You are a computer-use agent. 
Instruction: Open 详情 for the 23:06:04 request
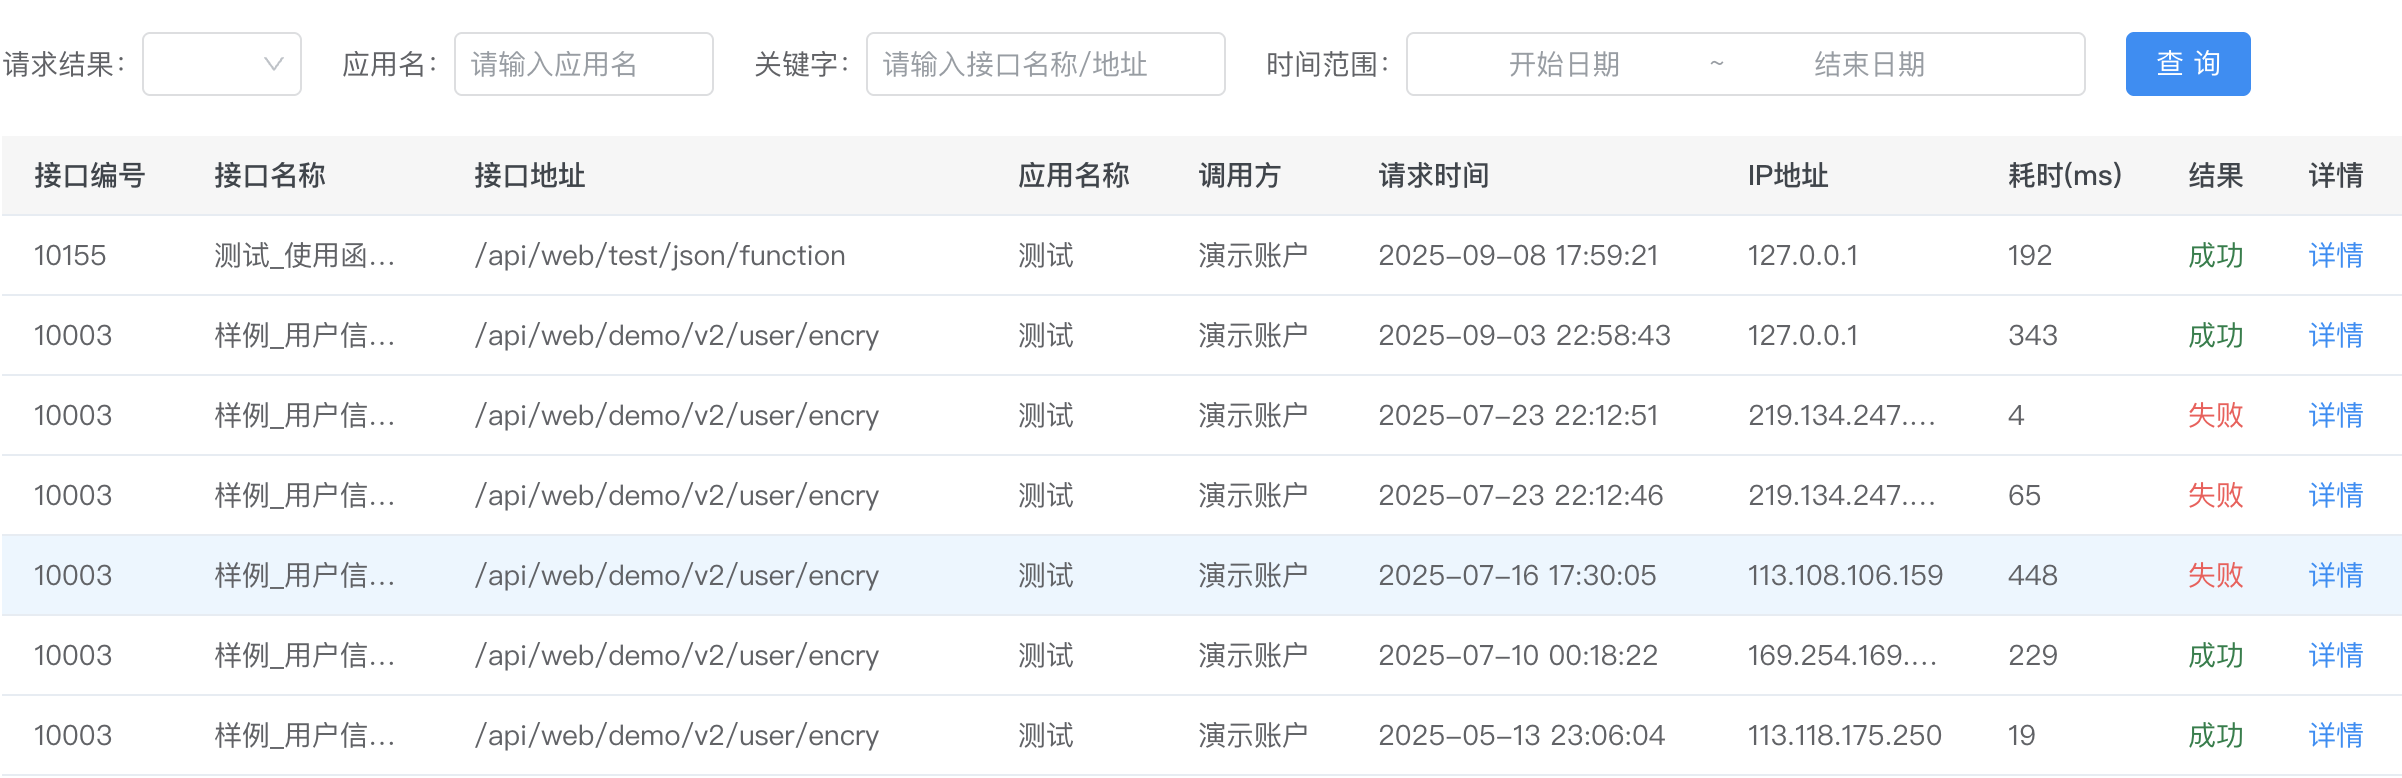pos(2335,735)
